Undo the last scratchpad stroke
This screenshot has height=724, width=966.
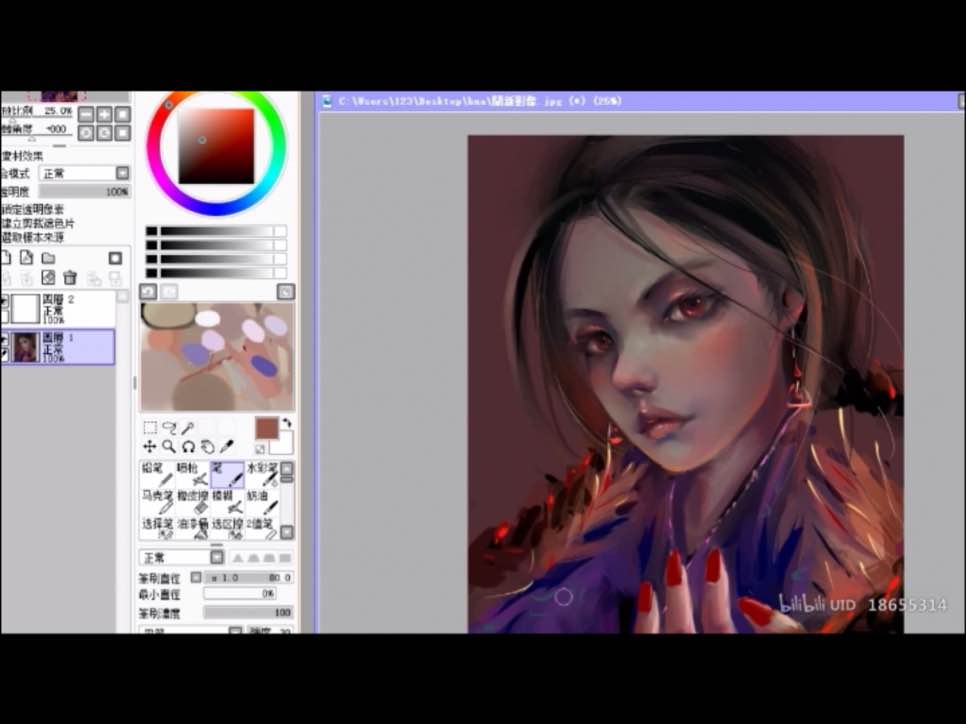148,291
